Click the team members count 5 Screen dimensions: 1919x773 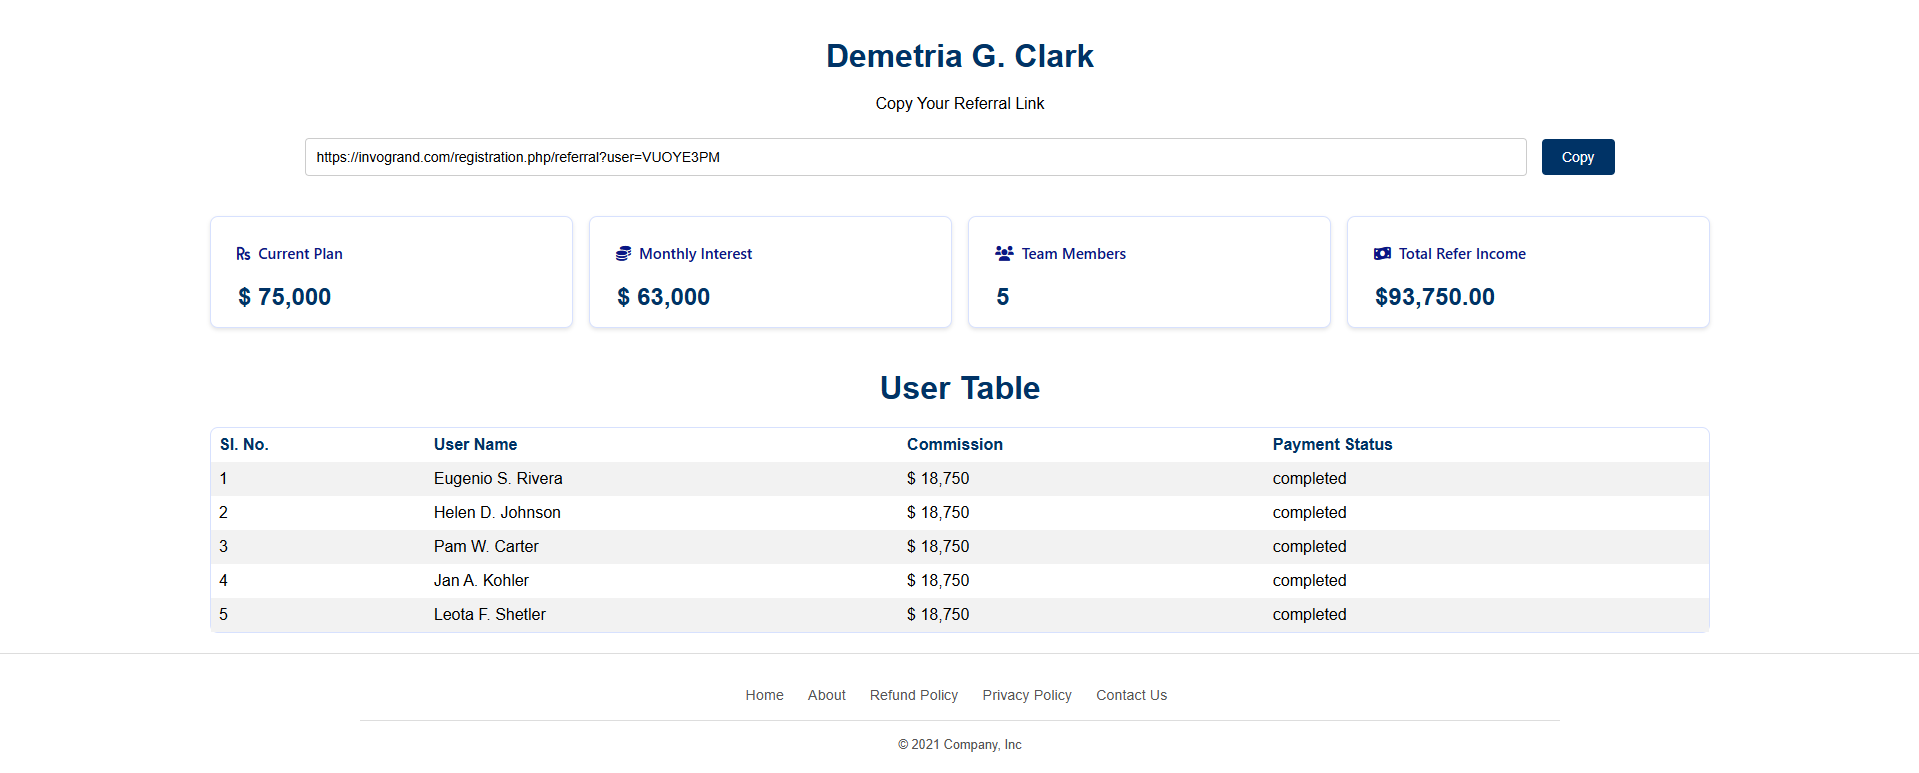tap(1003, 297)
